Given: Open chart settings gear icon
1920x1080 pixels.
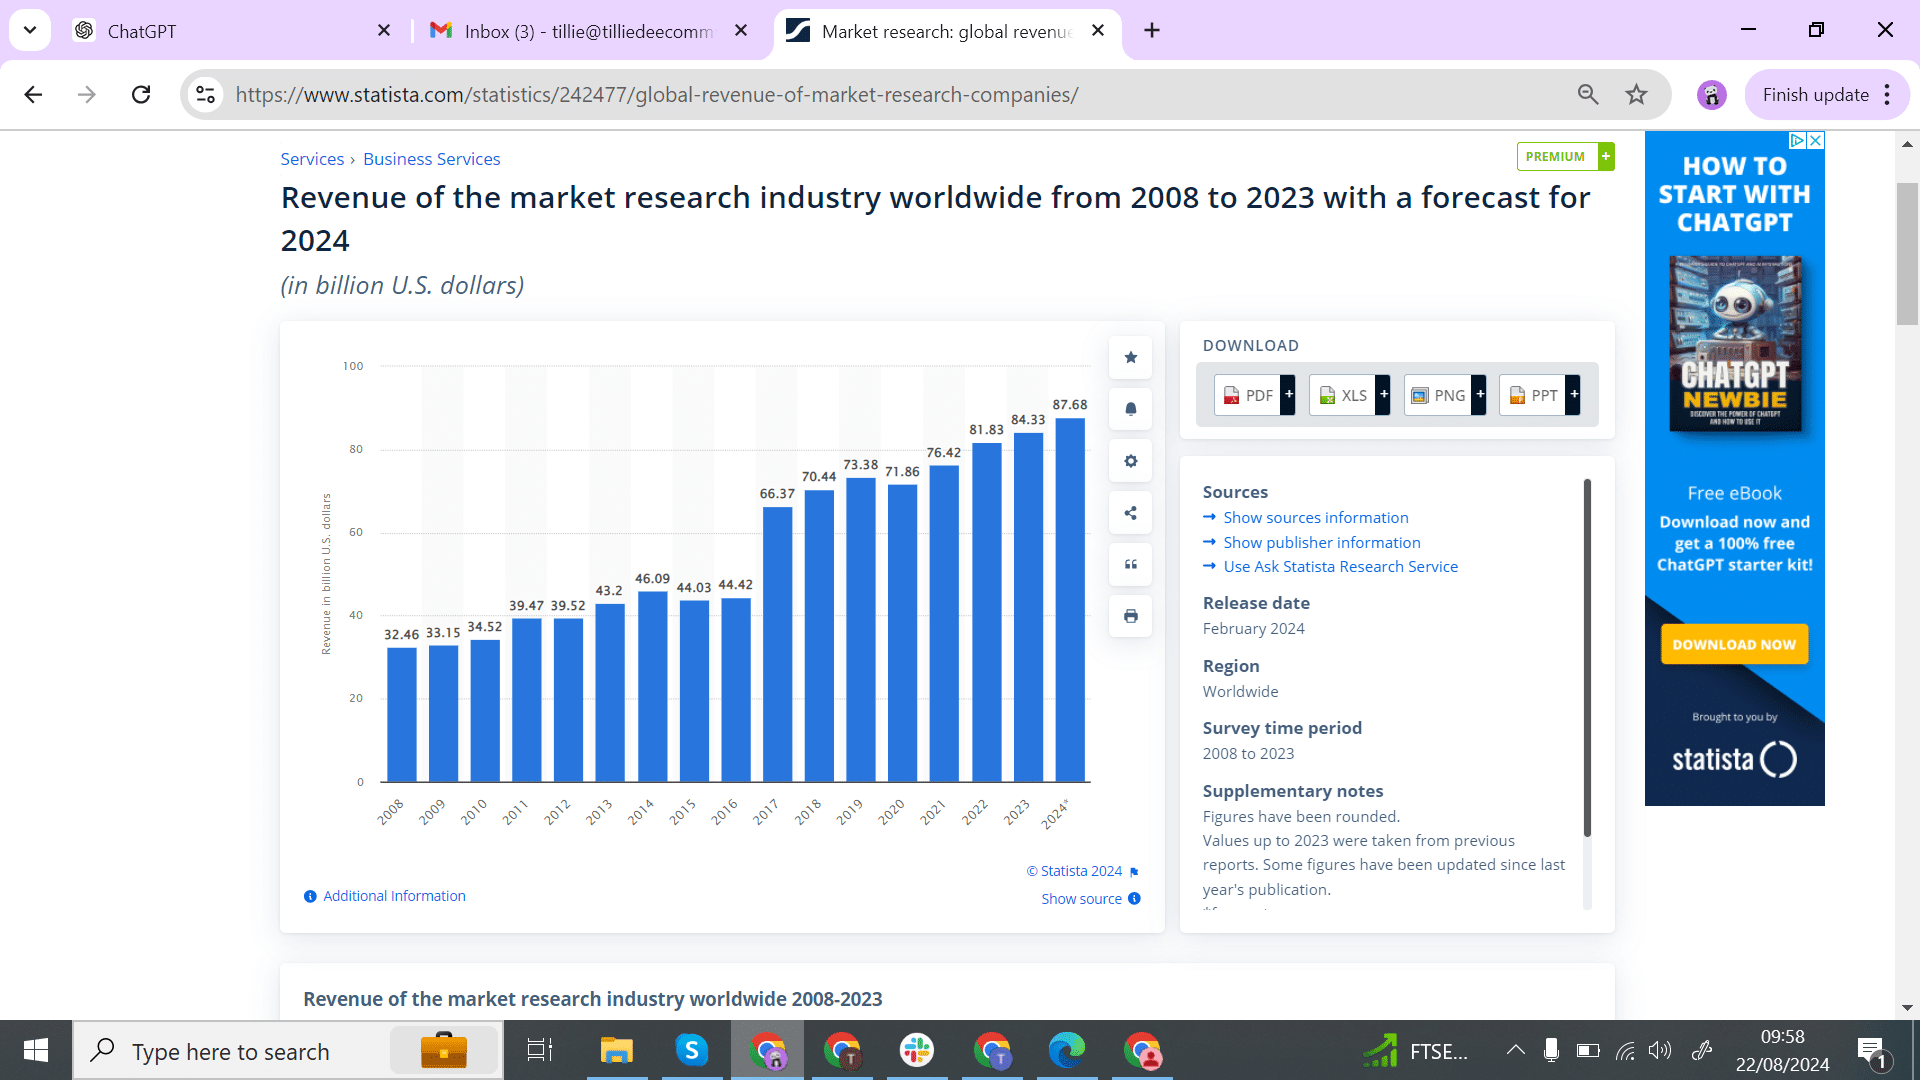Looking at the screenshot, I should 1130,461.
